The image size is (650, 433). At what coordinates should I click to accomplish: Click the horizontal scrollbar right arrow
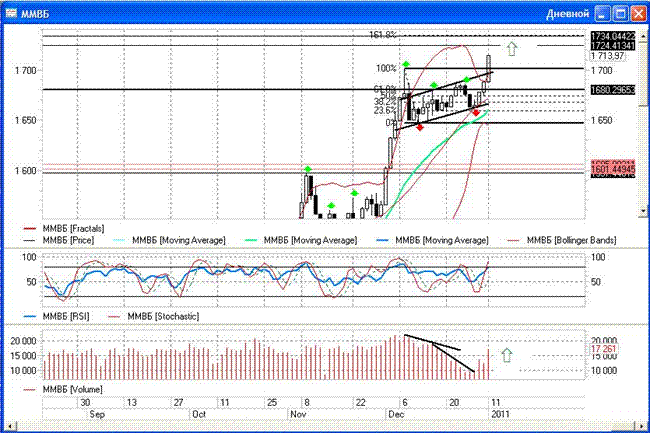coord(639,426)
